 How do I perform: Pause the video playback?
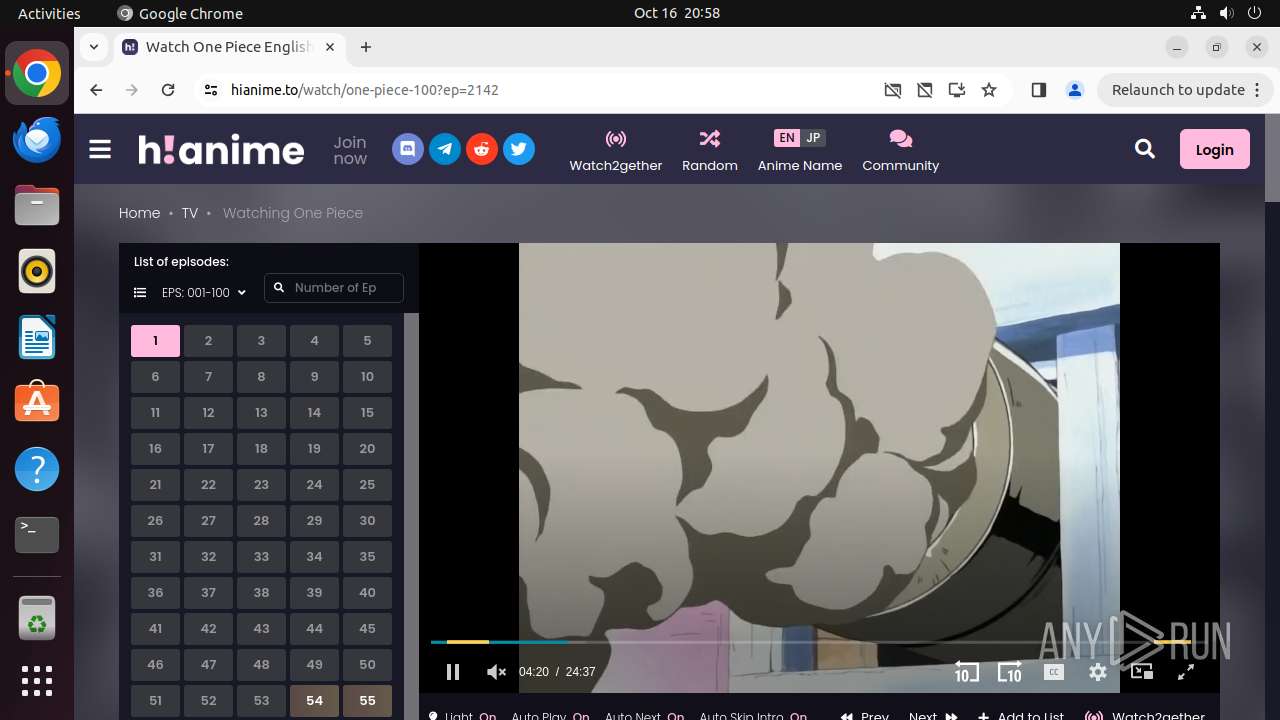[453, 672]
